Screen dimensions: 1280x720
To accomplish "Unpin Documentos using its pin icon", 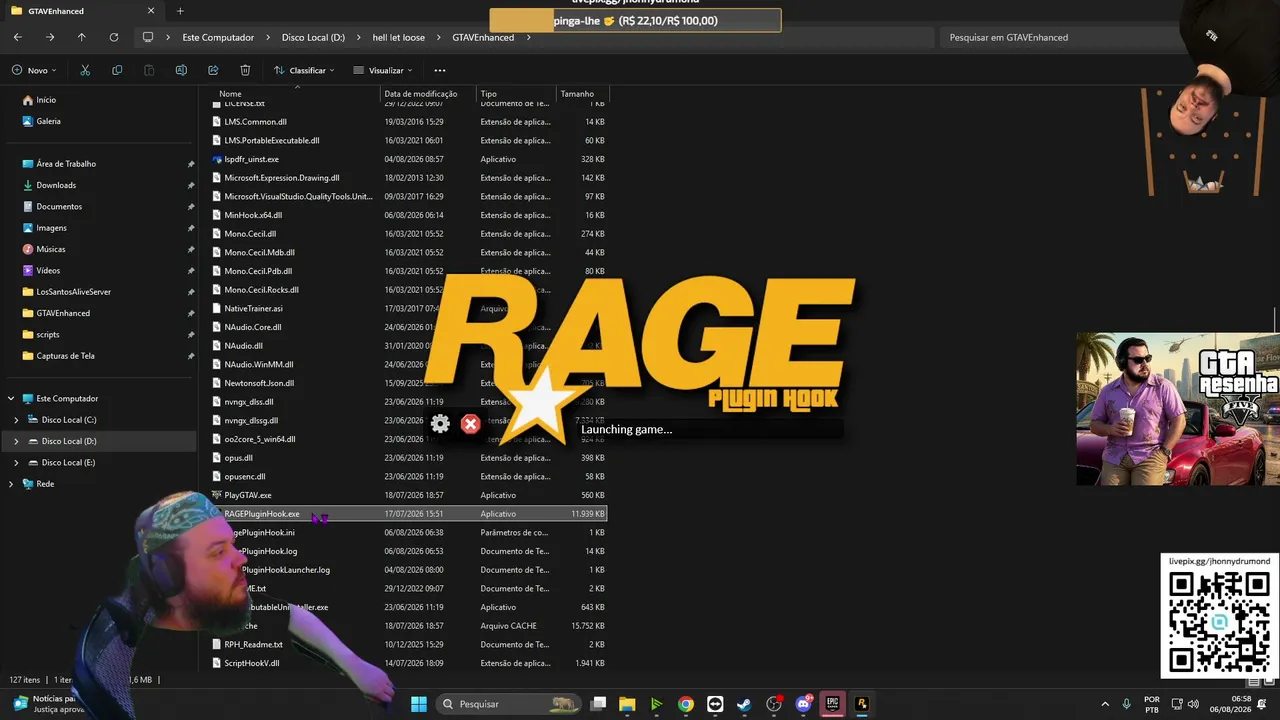I will (x=191, y=206).
